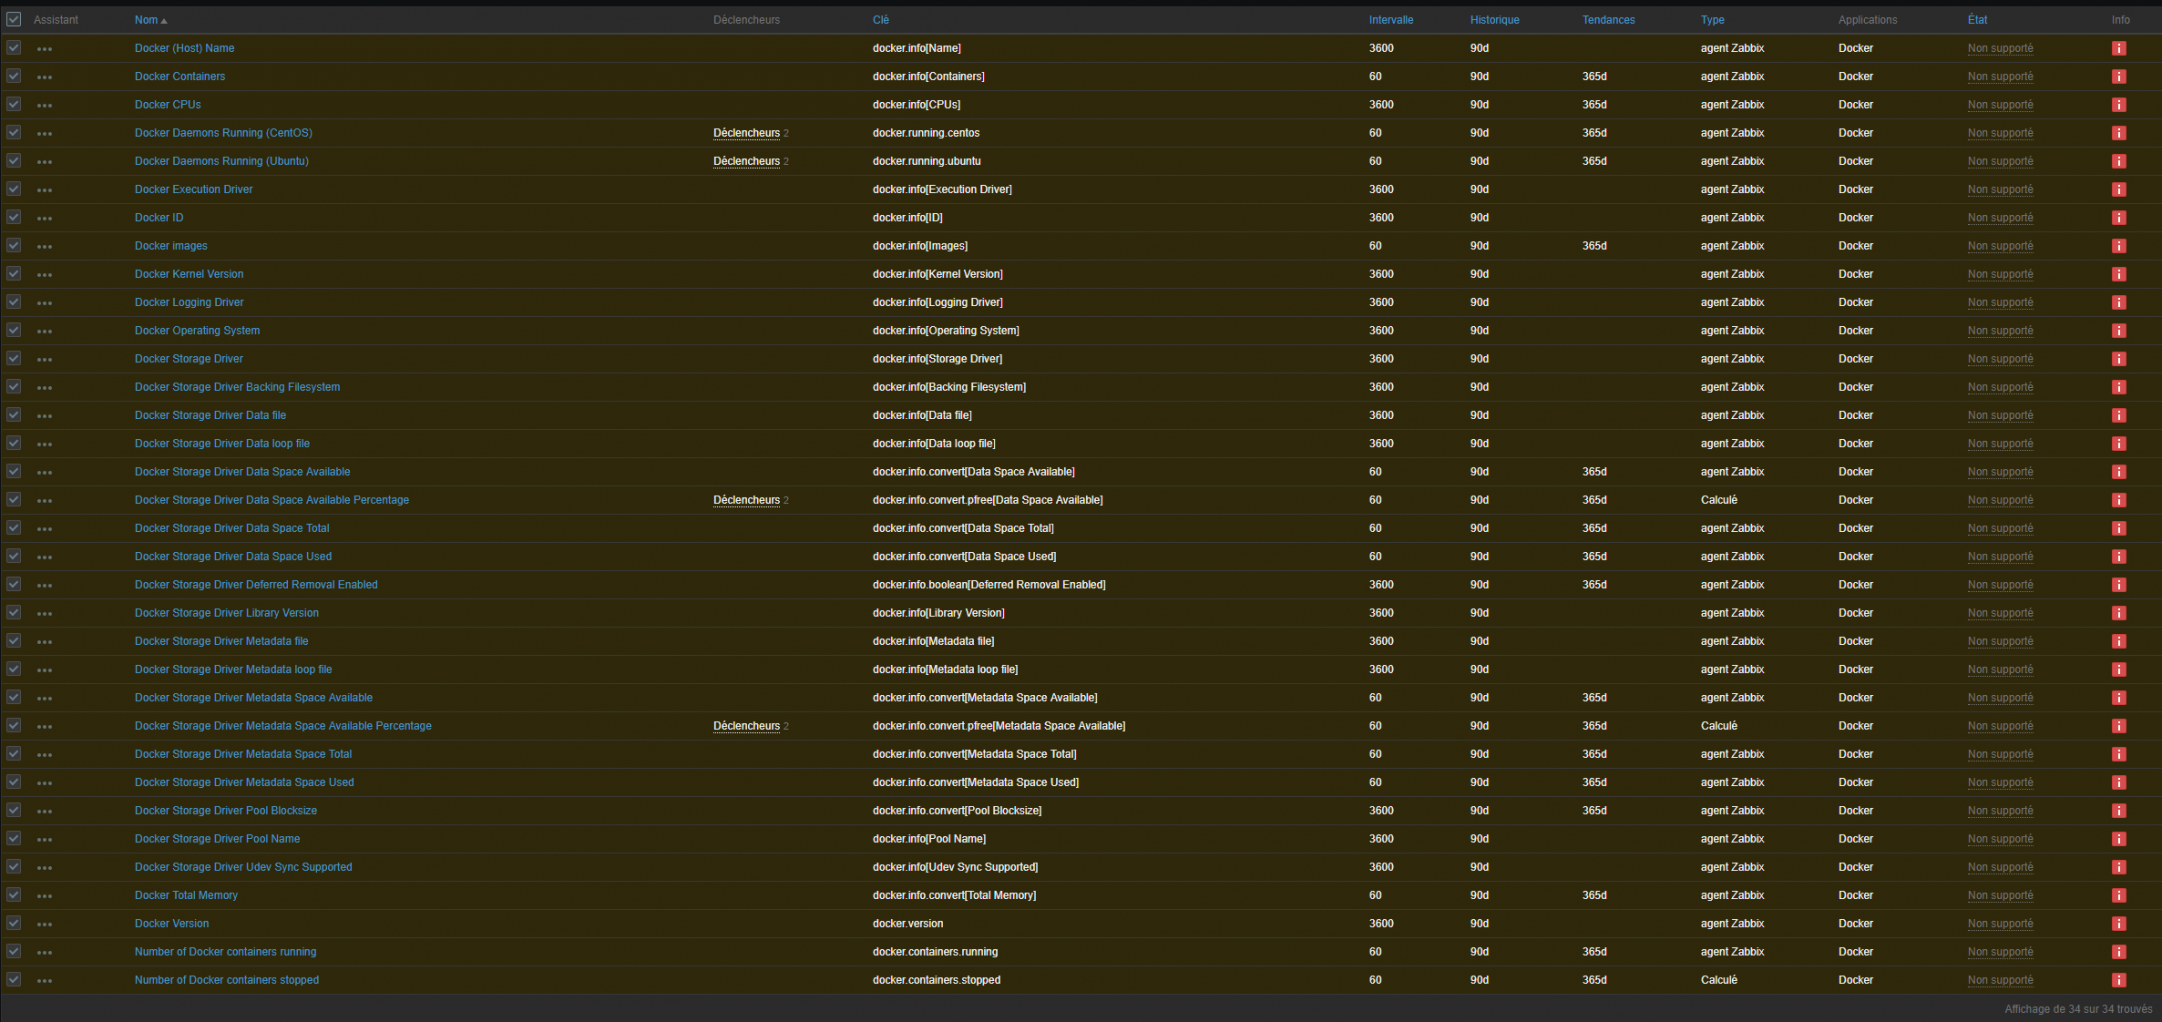
Task: Click the red info icon for Docker Total Memory
Action: pyautogui.click(x=2118, y=896)
